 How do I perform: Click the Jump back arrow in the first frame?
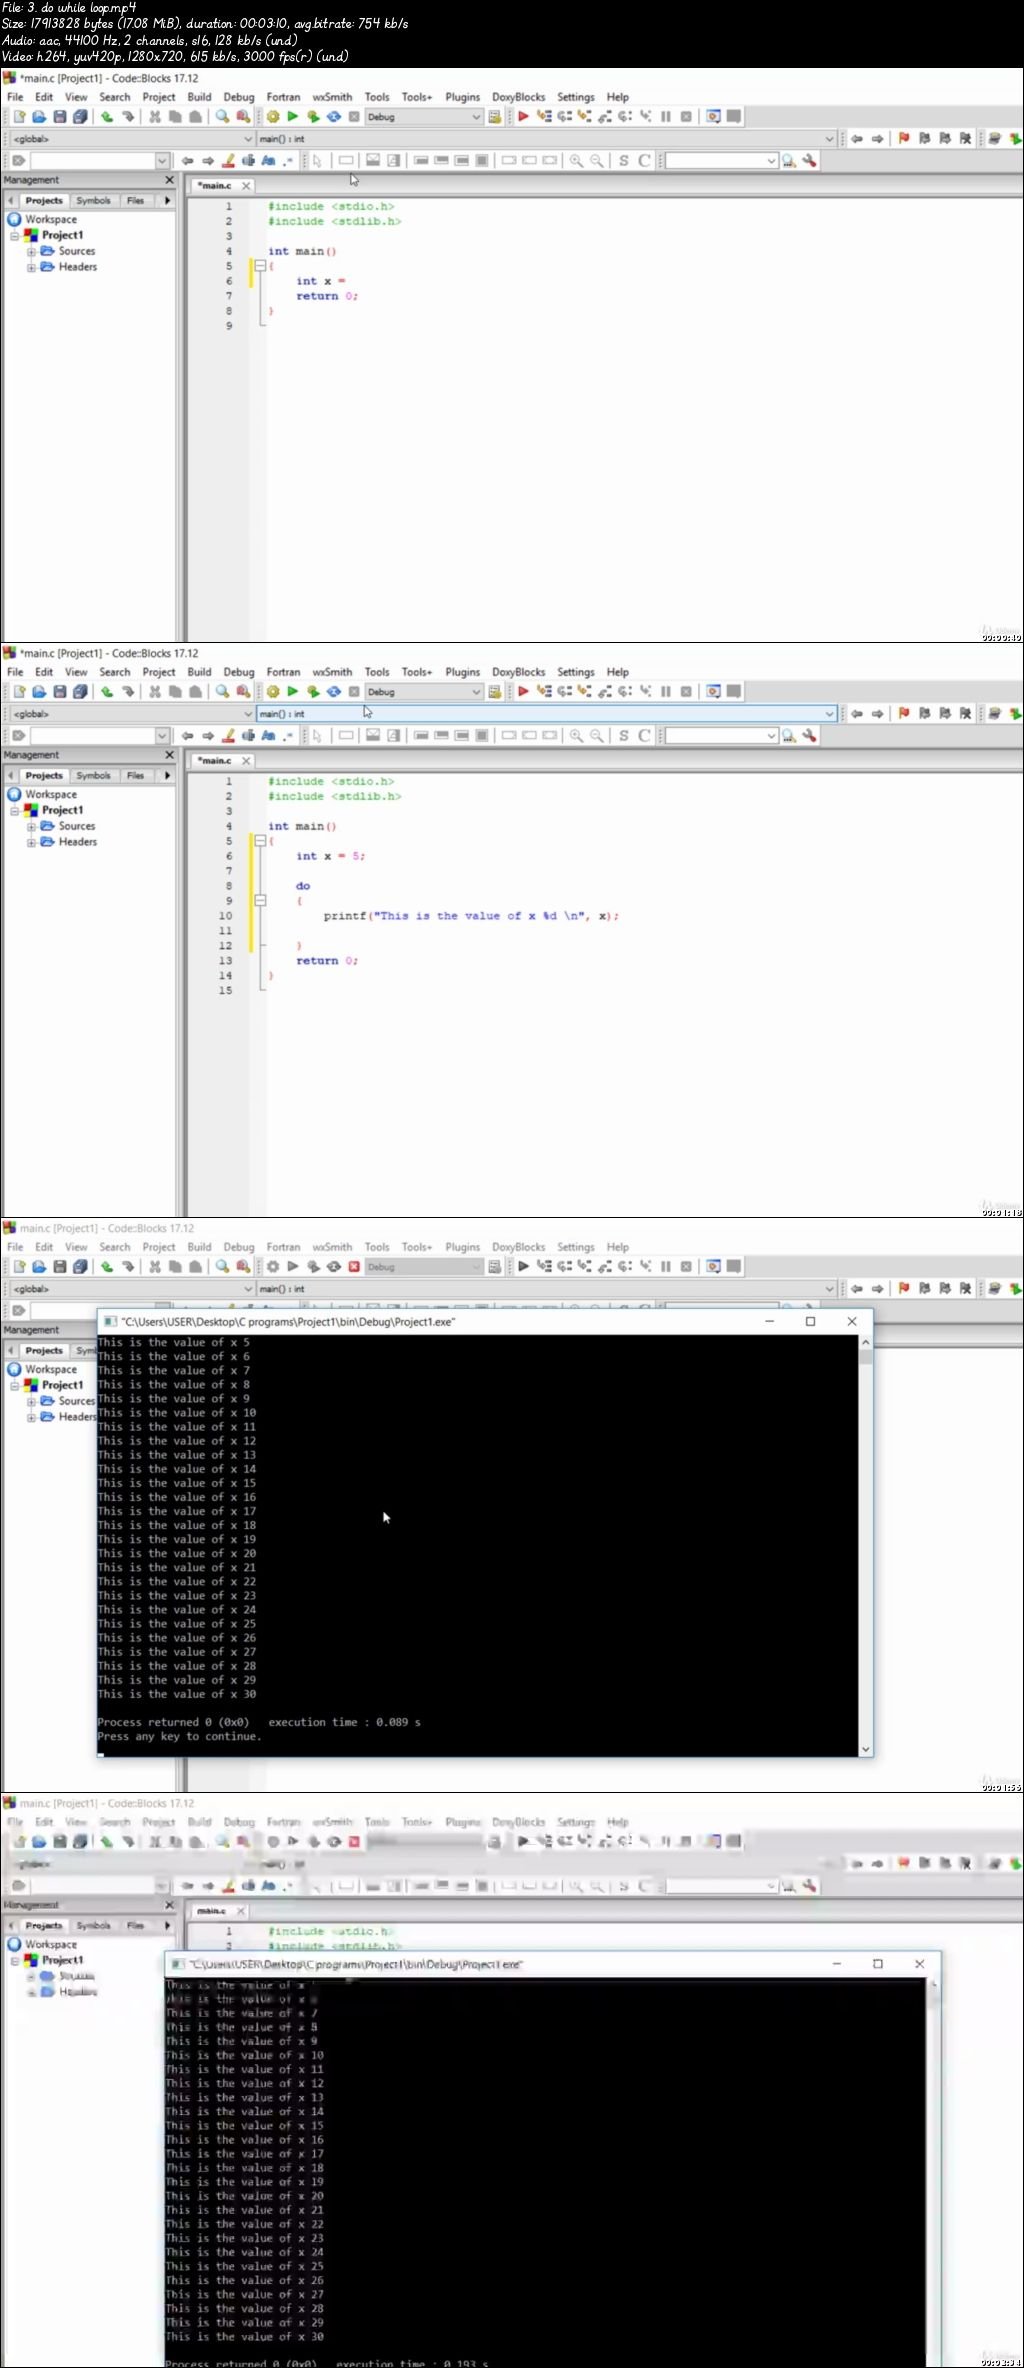pos(857,139)
